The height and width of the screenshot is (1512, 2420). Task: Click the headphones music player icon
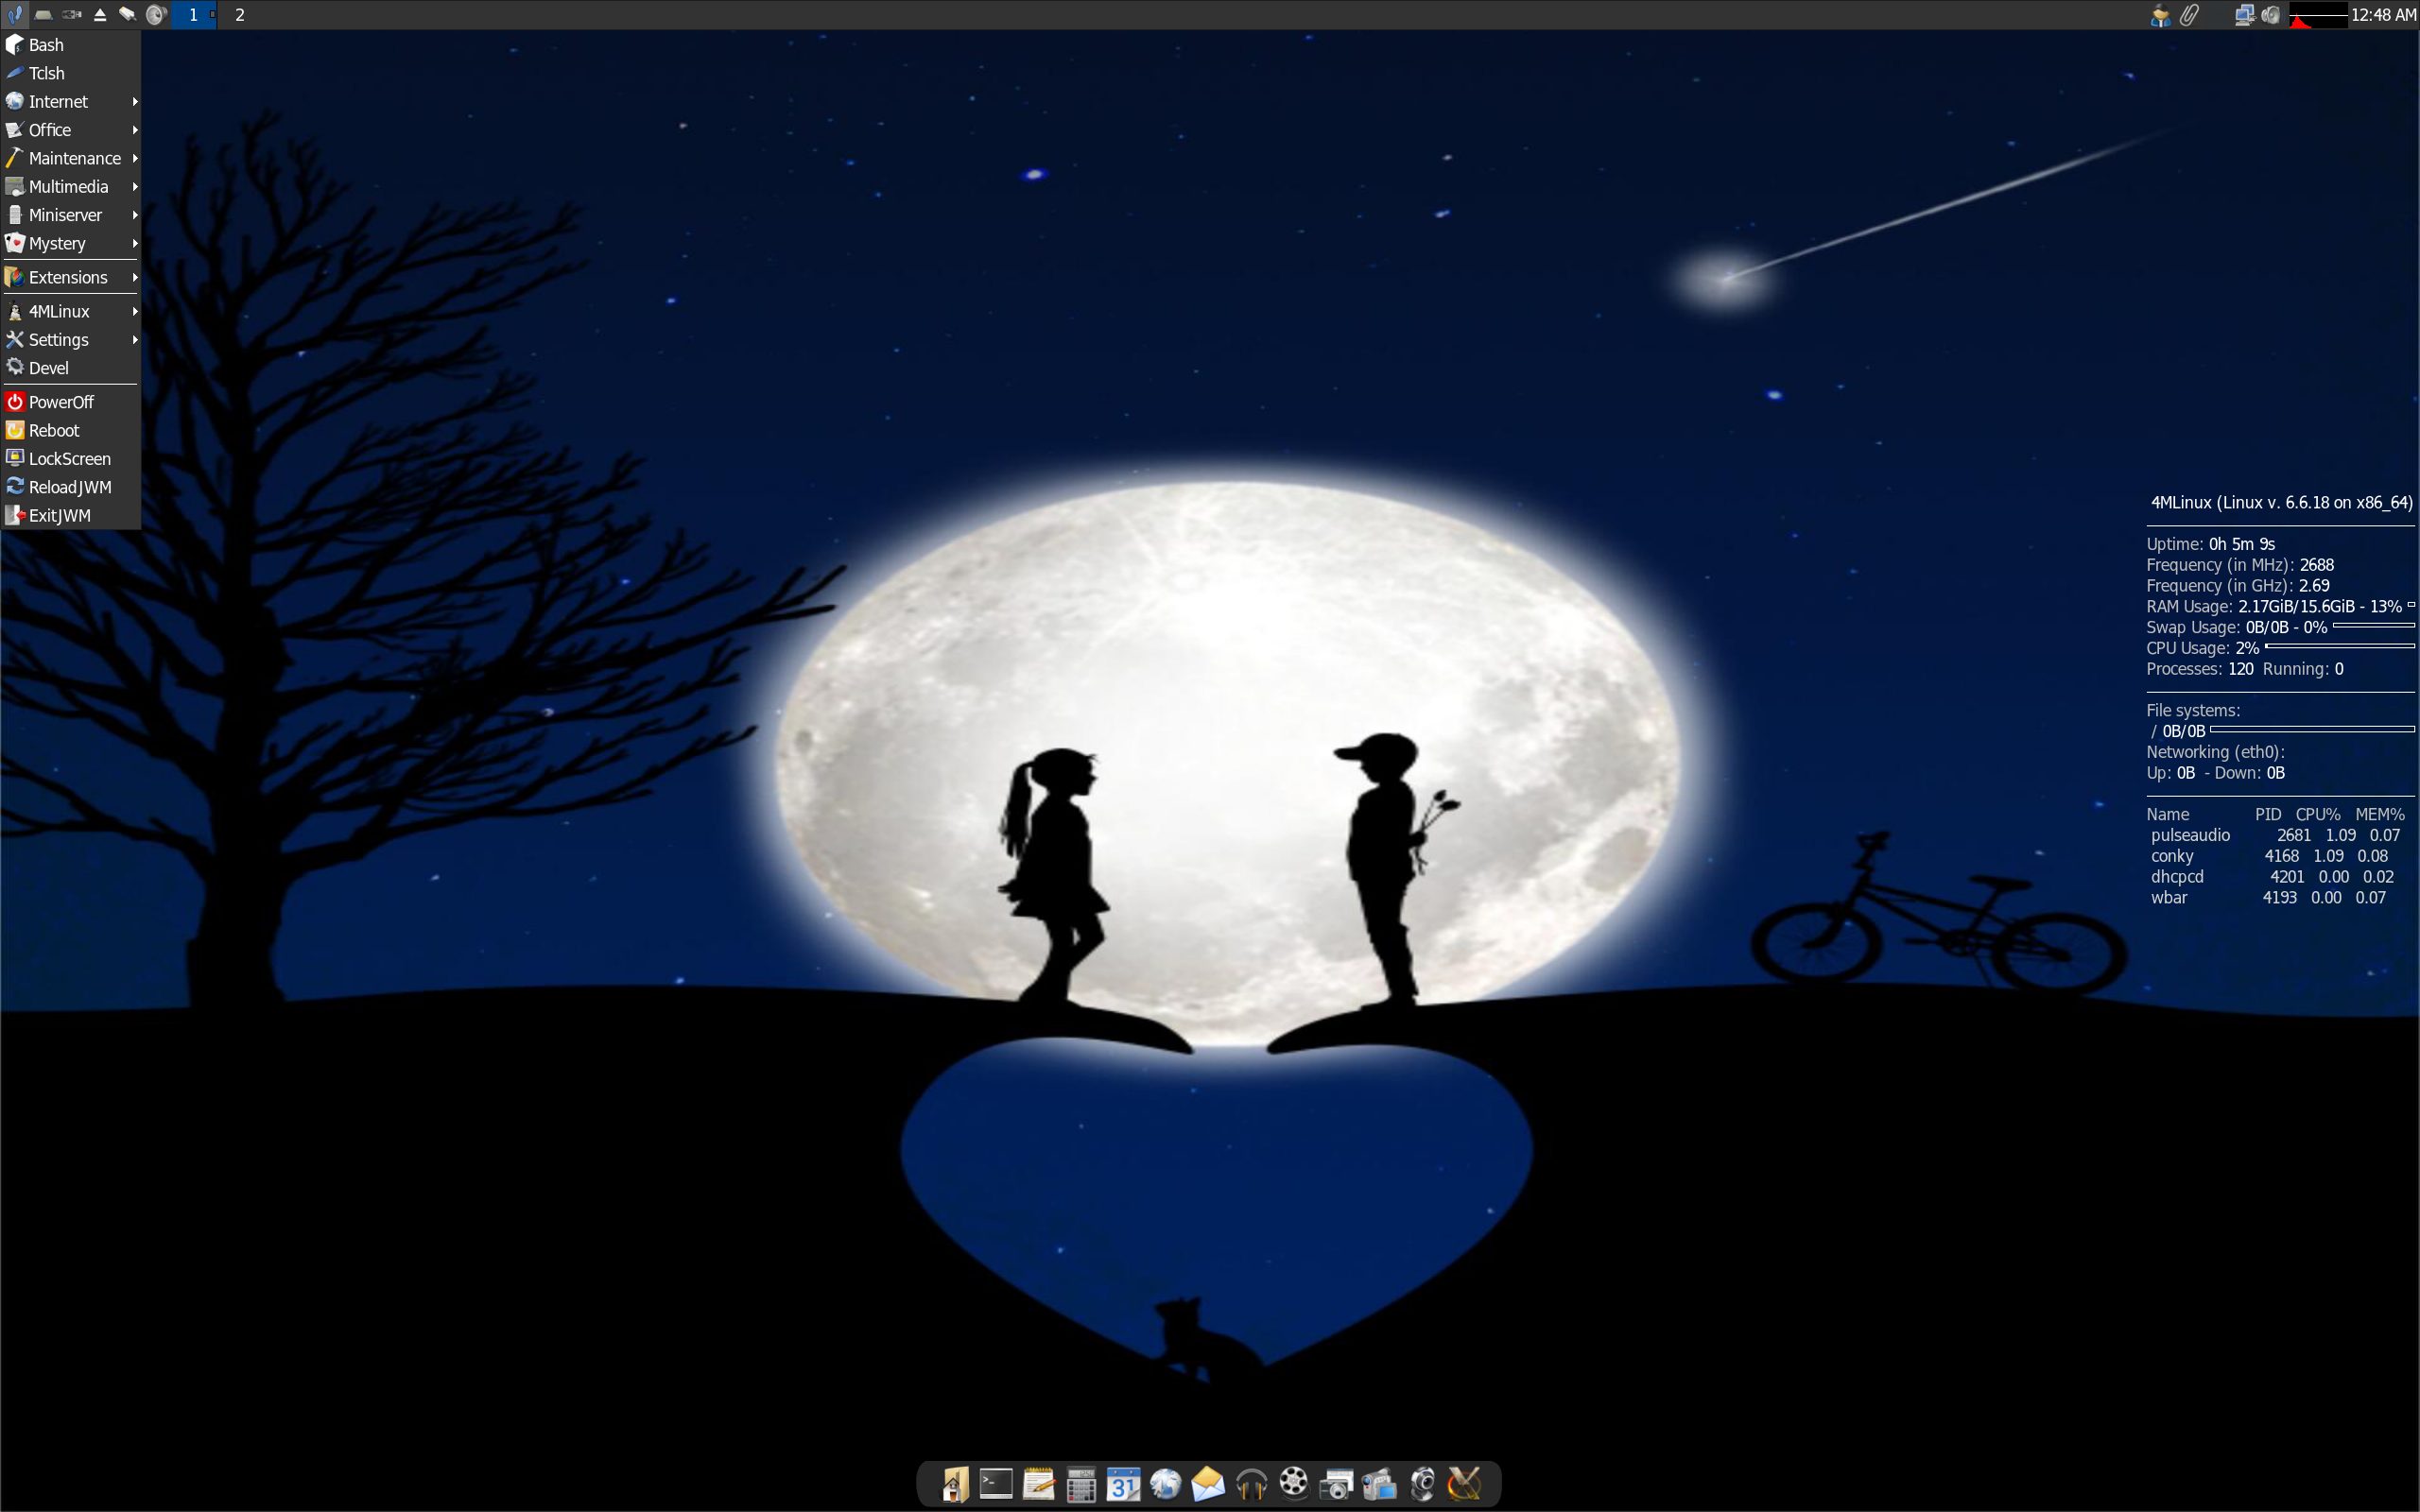1251,1484
